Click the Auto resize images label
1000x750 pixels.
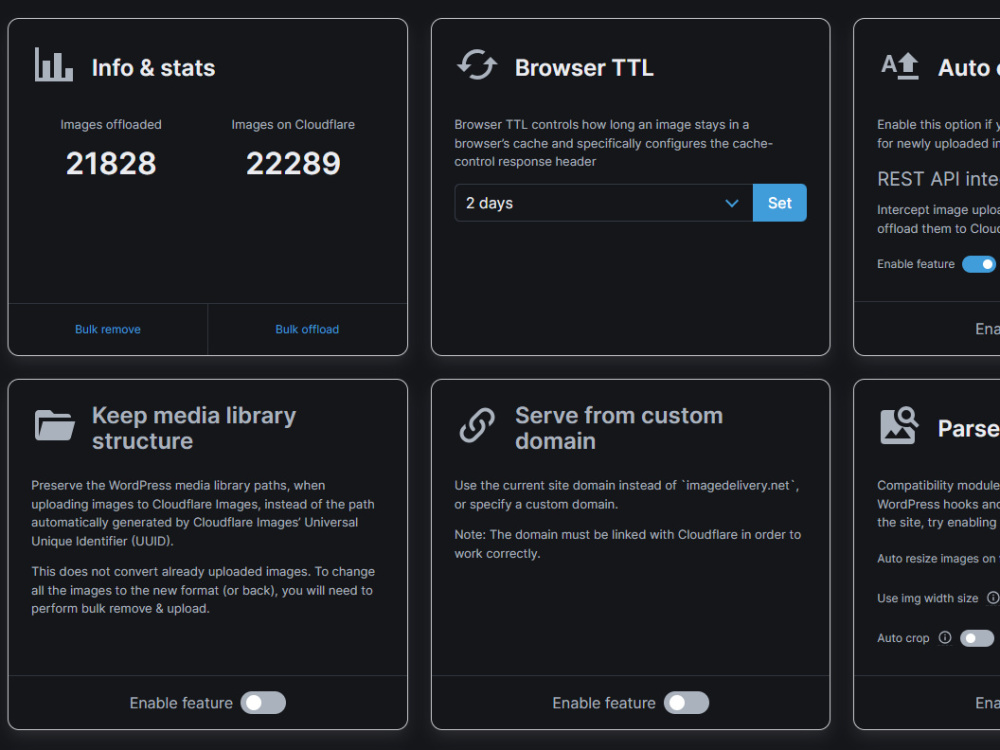[x=938, y=559]
